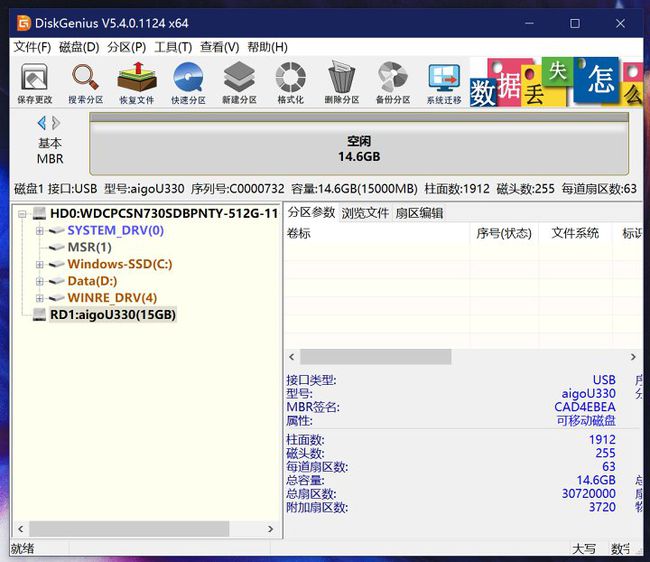
Task: Launch System Migration (系统迁移) tool
Action: [x=444, y=83]
